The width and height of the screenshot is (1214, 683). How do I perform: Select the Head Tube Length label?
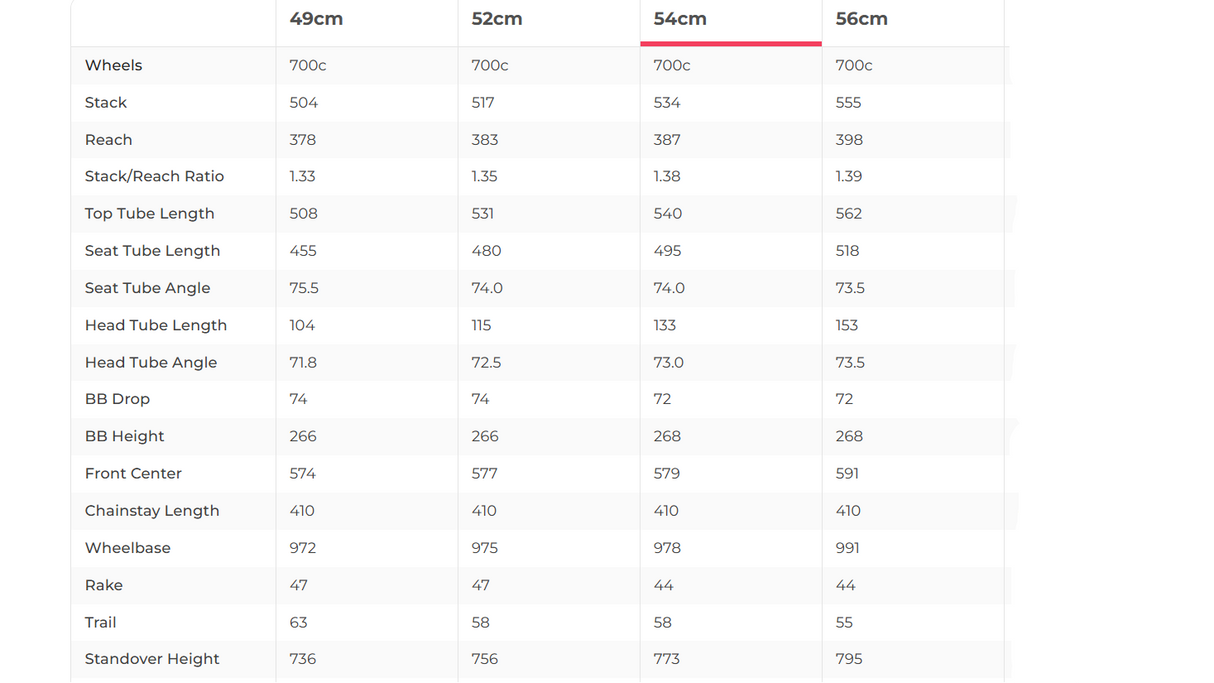[155, 325]
